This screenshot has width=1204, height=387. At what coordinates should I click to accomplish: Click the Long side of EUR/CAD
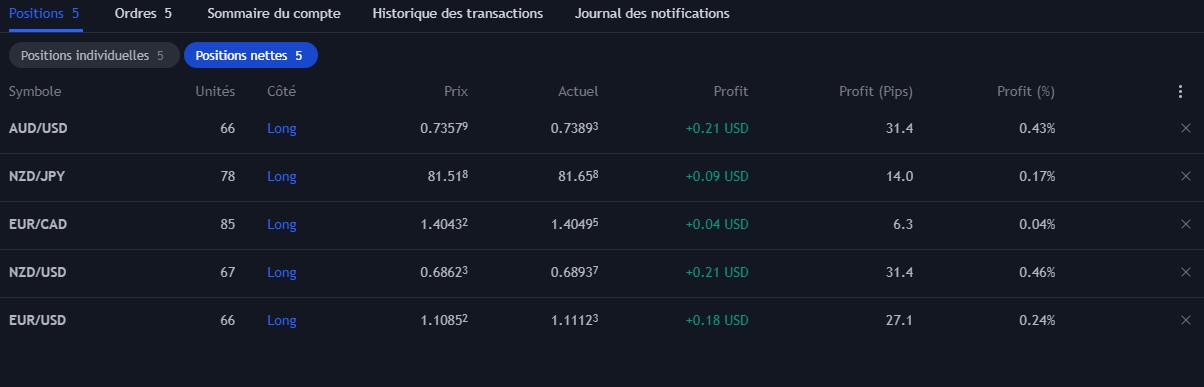(x=282, y=224)
